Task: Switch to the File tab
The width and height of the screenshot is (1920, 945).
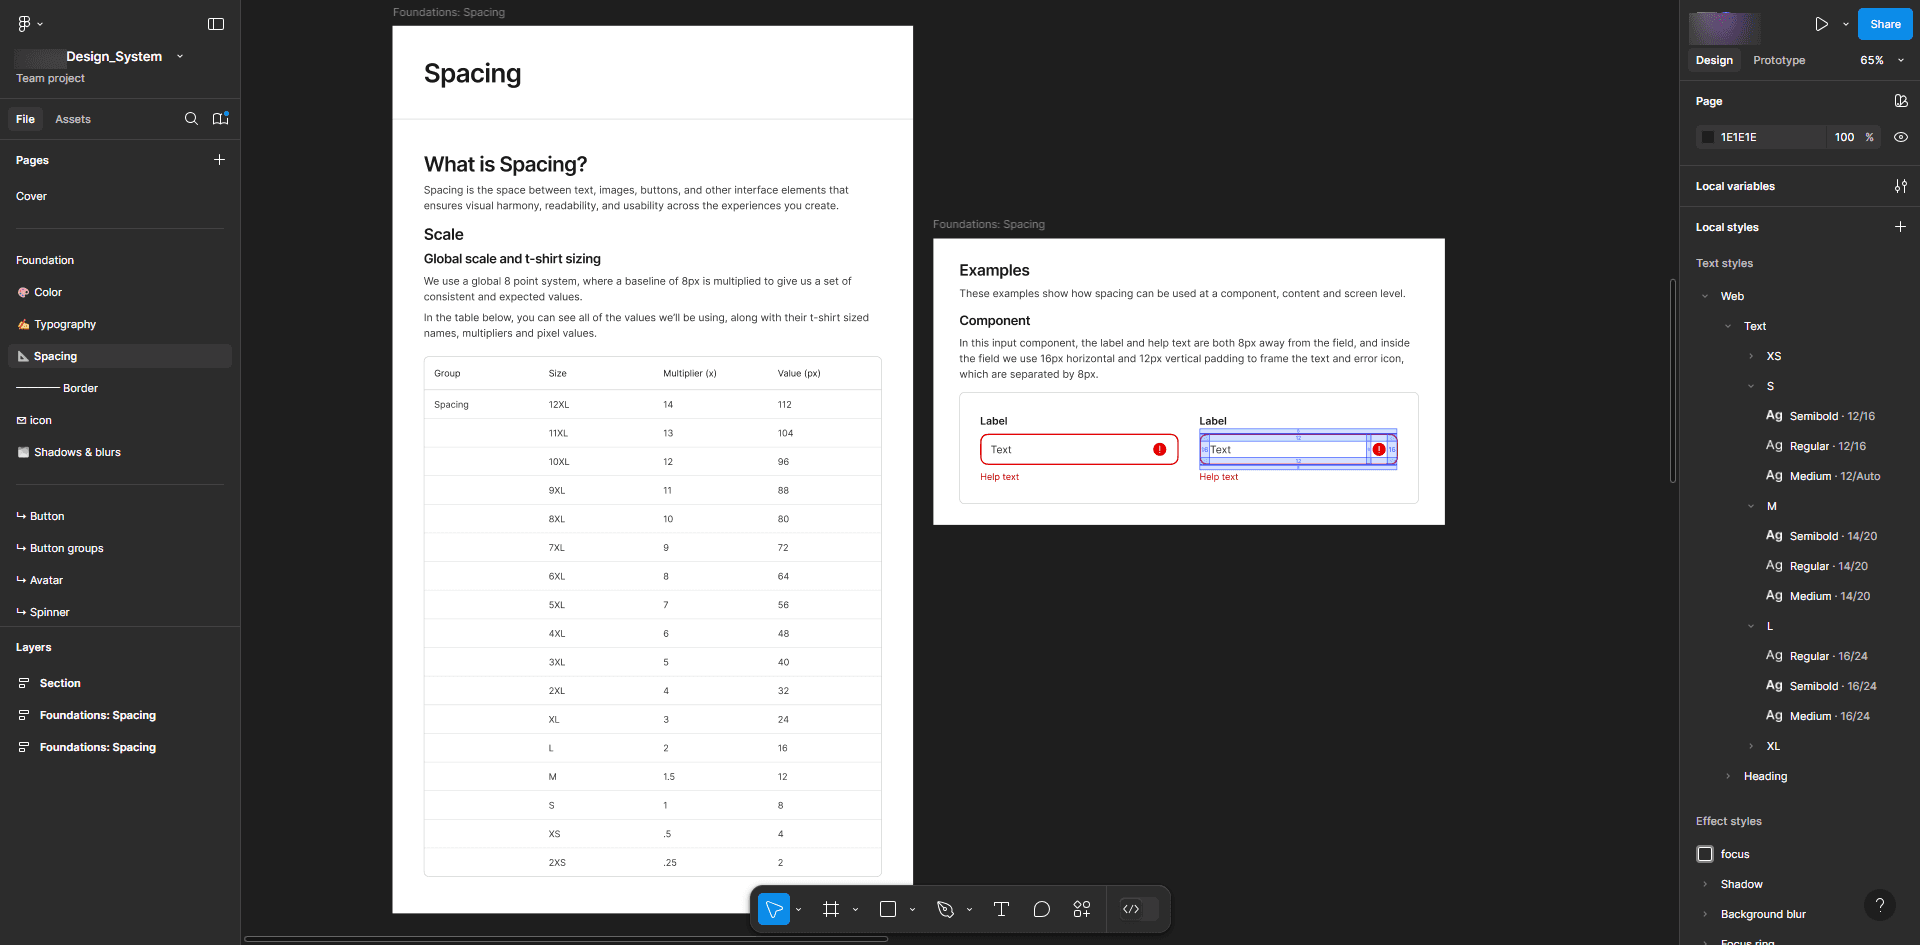Action: [25, 119]
